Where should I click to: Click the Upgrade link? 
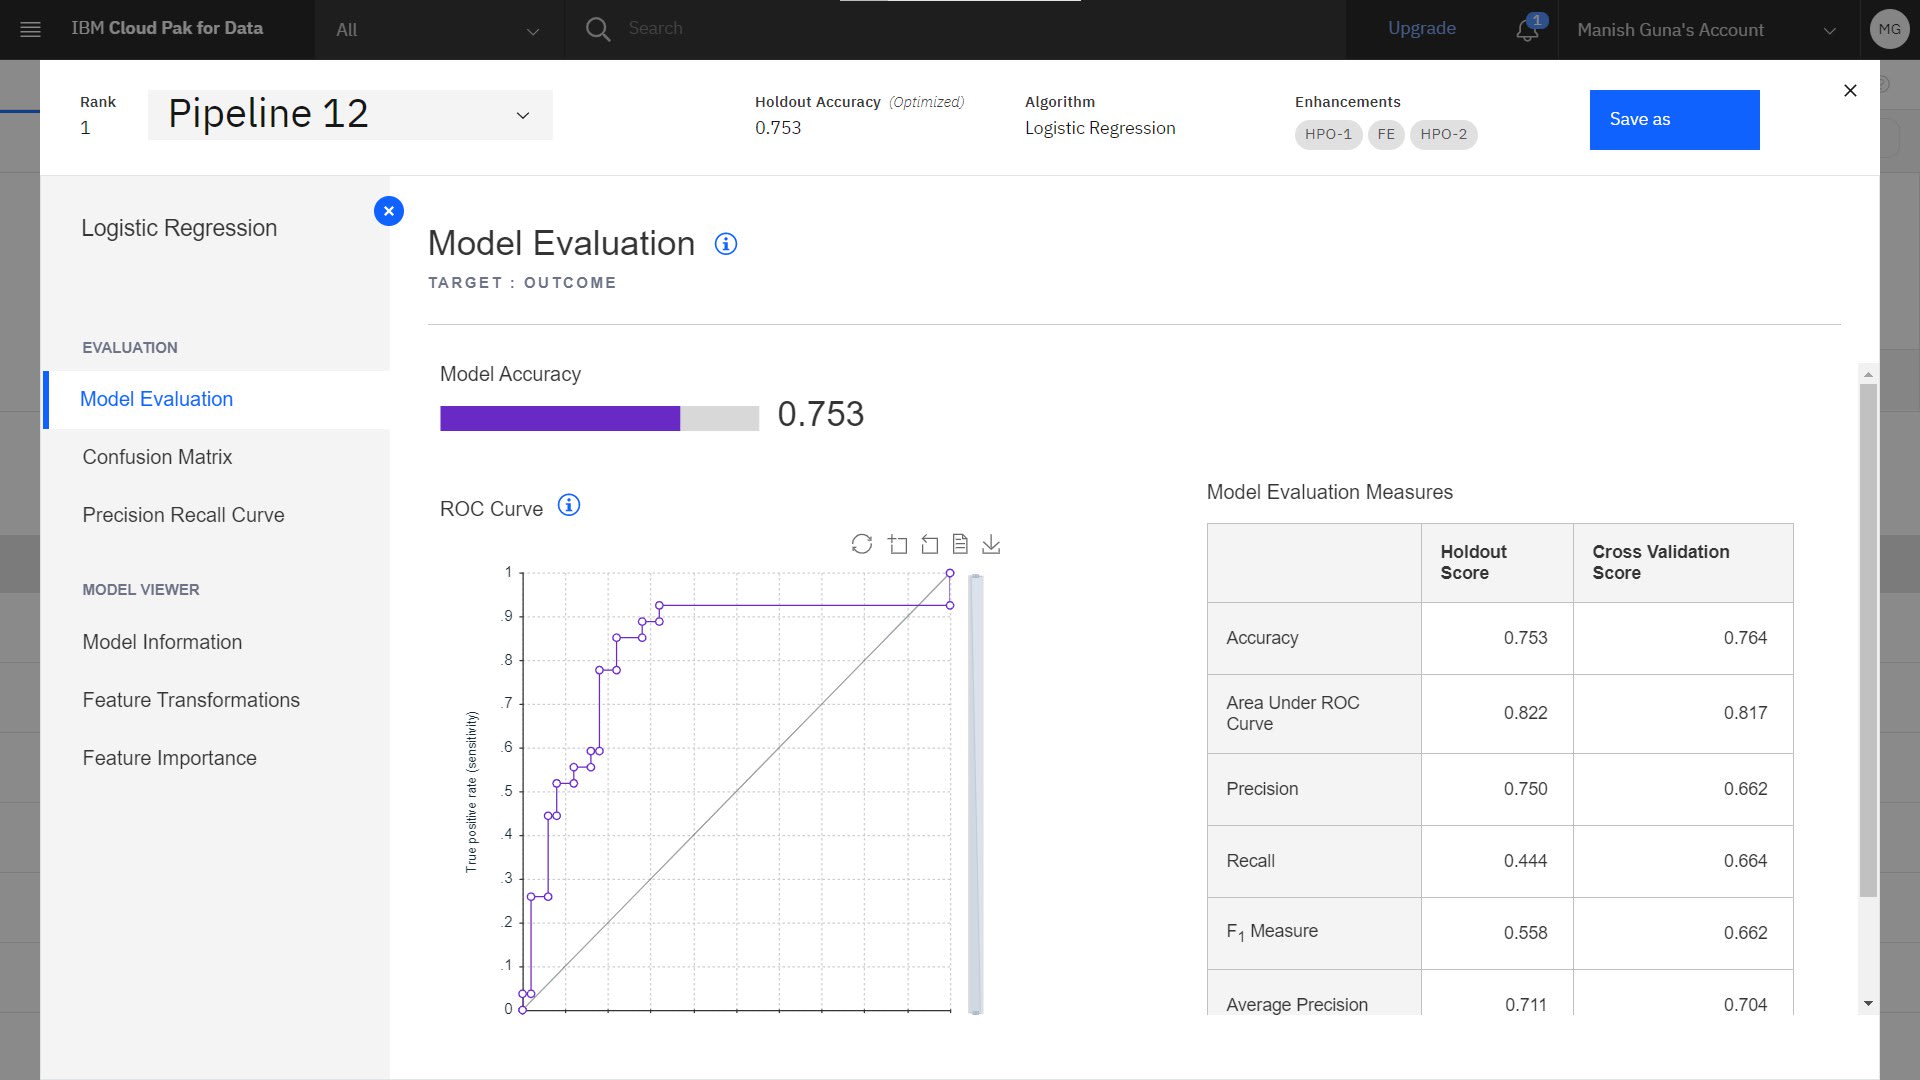tap(1421, 28)
